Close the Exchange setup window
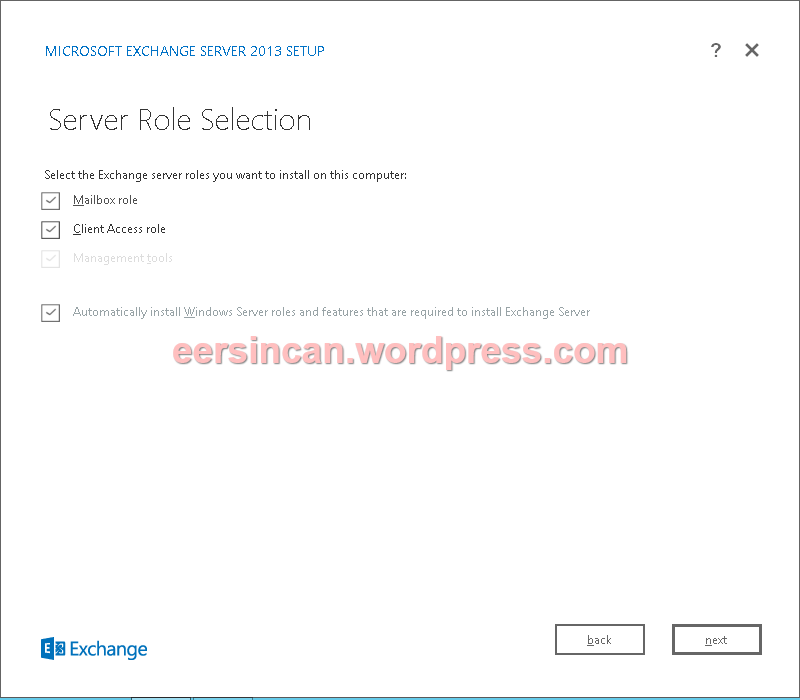Viewport: 800px width, 700px height. tap(752, 51)
